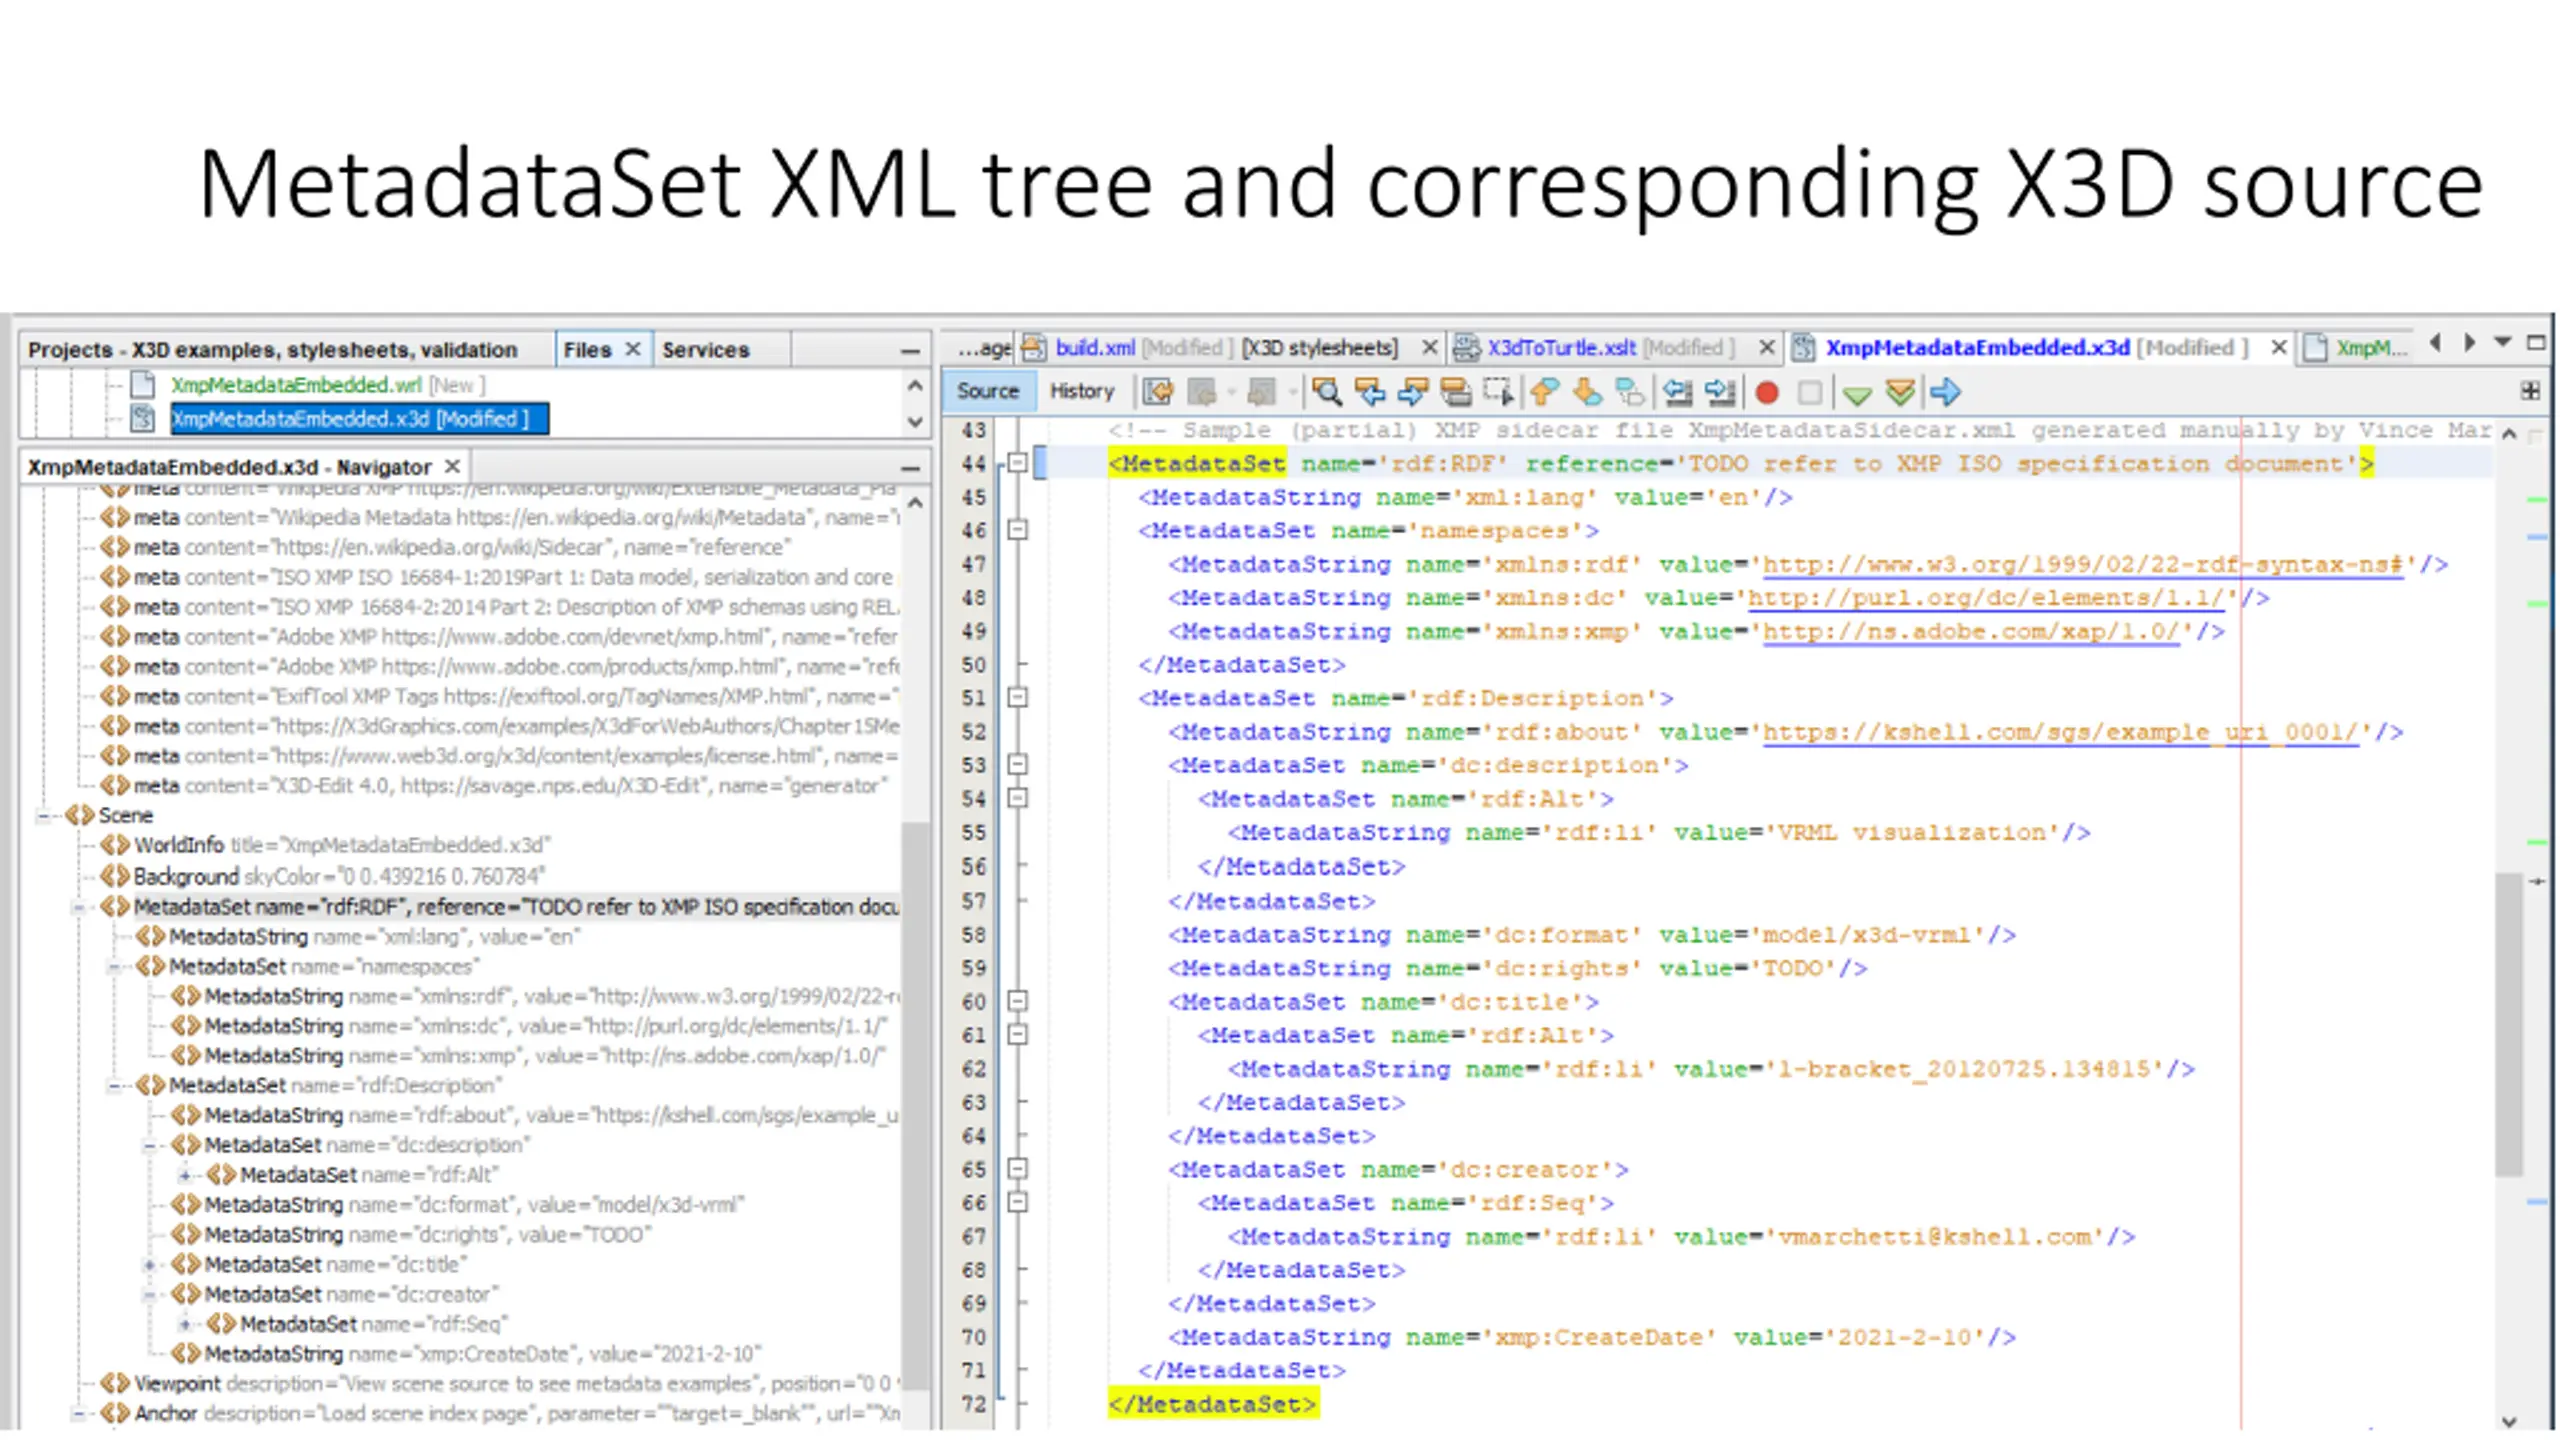Screen dimensions: 2560x1440
Task: Open purl.org dc elements link
Action: click(1985, 598)
